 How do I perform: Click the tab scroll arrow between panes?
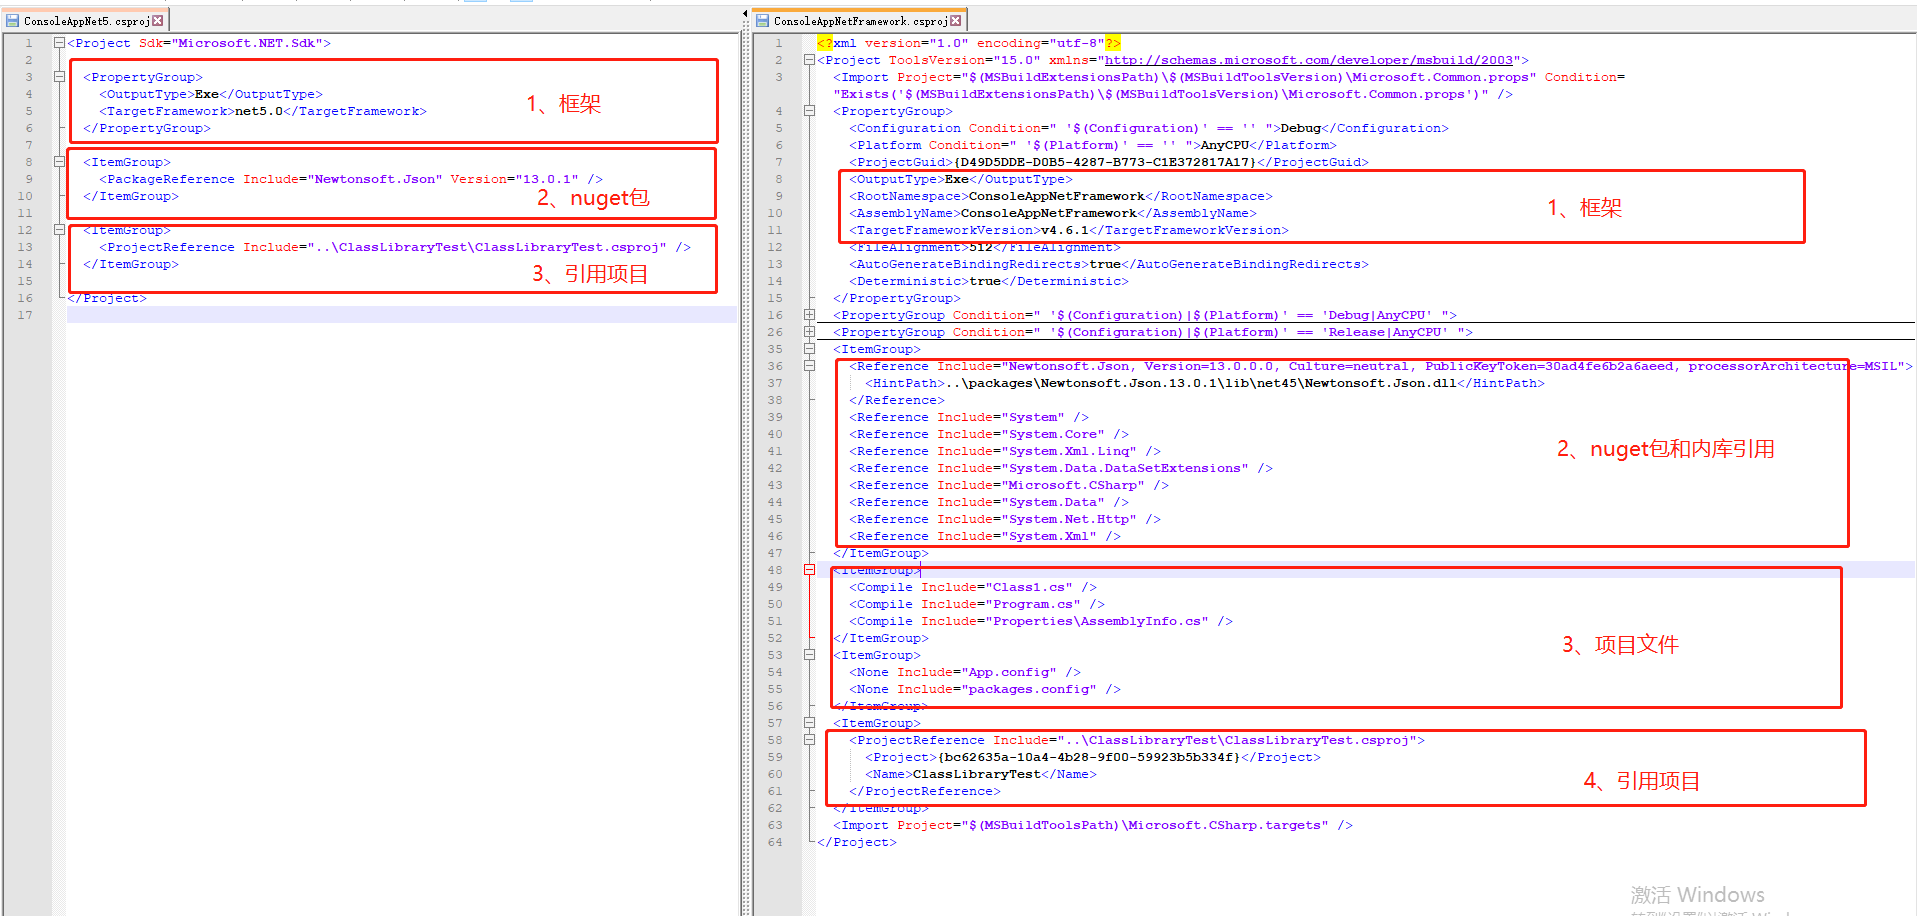[745, 13]
